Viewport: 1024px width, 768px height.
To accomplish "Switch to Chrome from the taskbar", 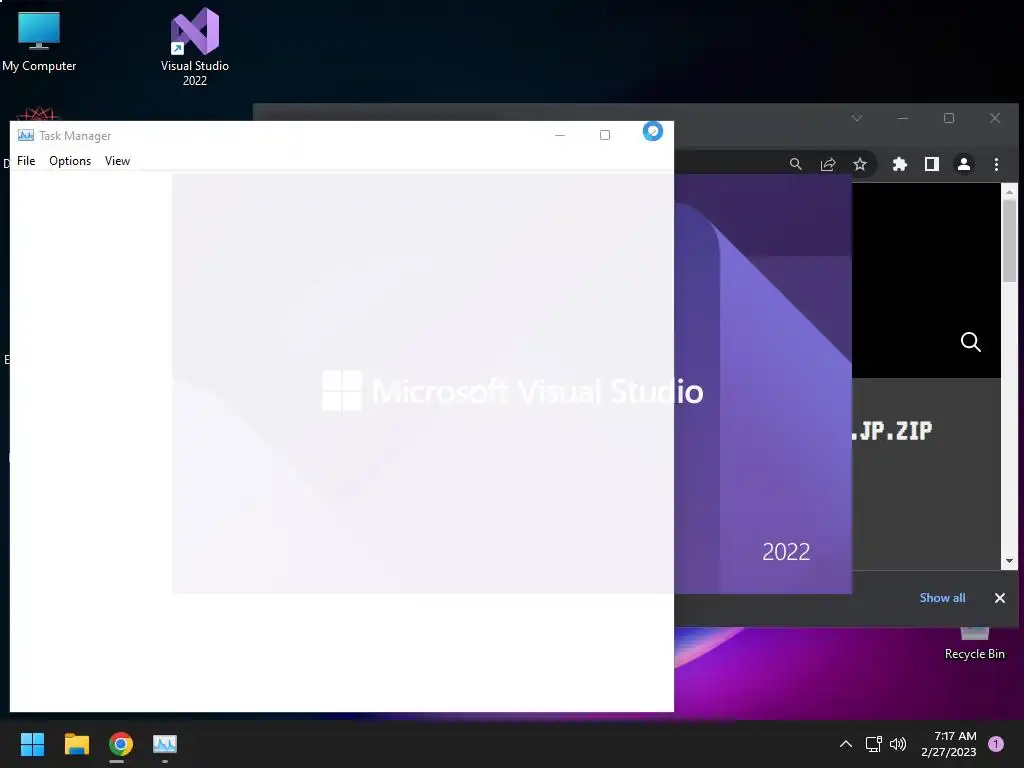I will (x=121, y=744).
